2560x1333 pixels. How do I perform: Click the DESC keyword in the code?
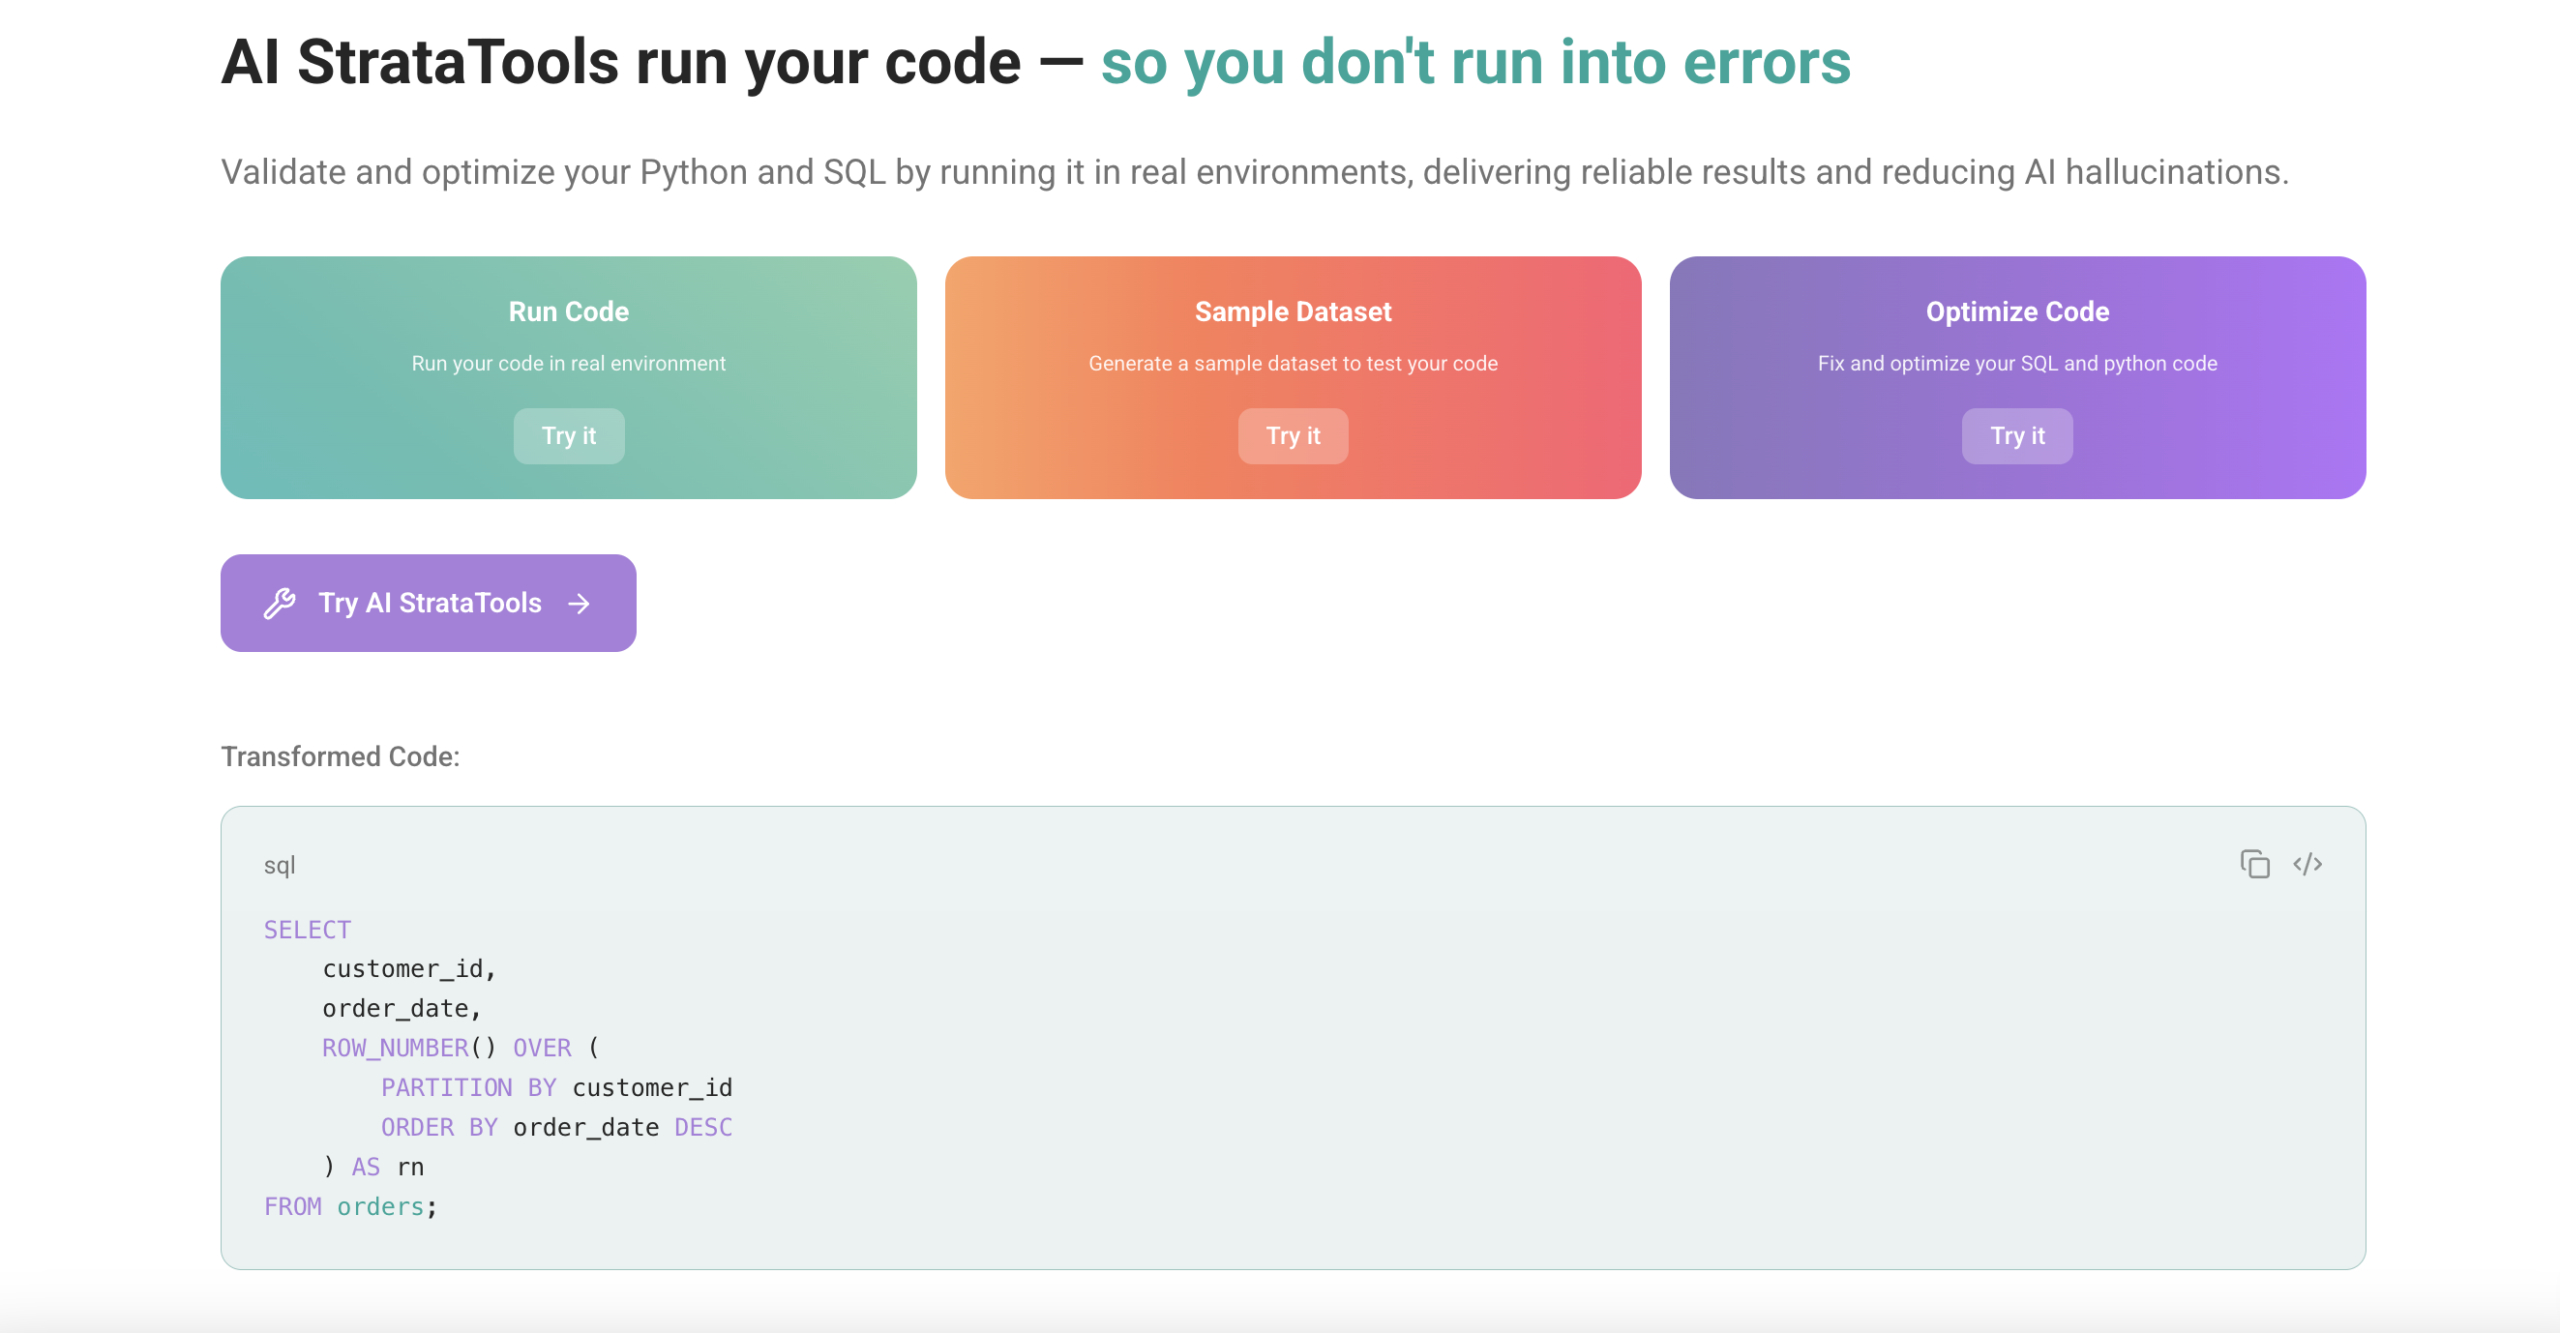click(x=703, y=1128)
